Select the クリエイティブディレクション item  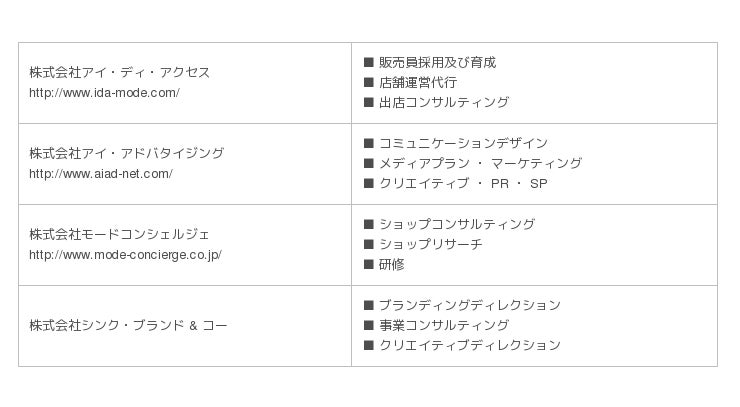470,346
